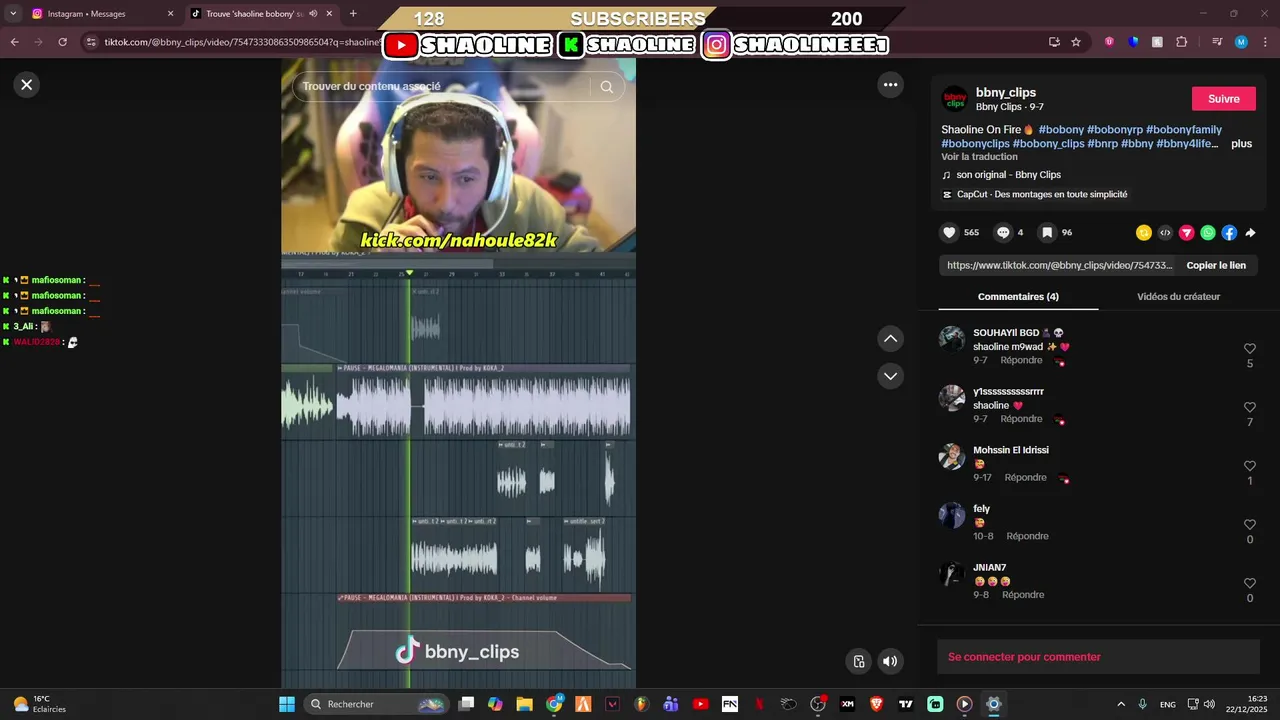Like Mohssin El Idrissi's comment
The height and width of the screenshot is (720, 1280).
coord(1250,466)
